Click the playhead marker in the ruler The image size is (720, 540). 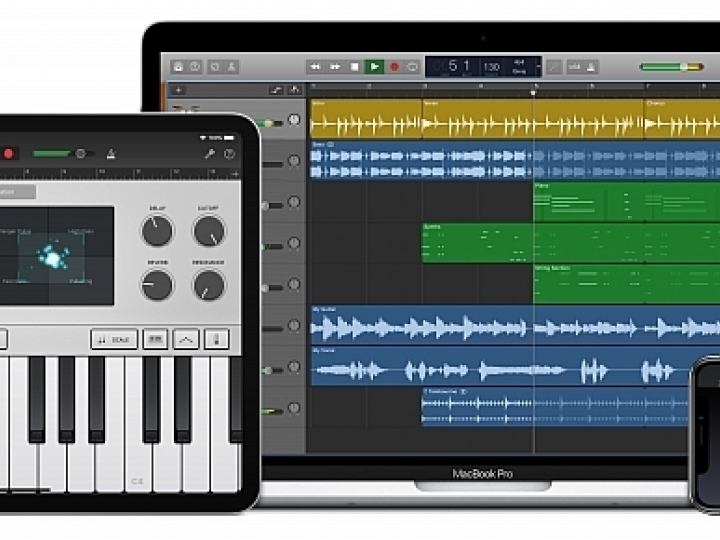tap(533, 93)
